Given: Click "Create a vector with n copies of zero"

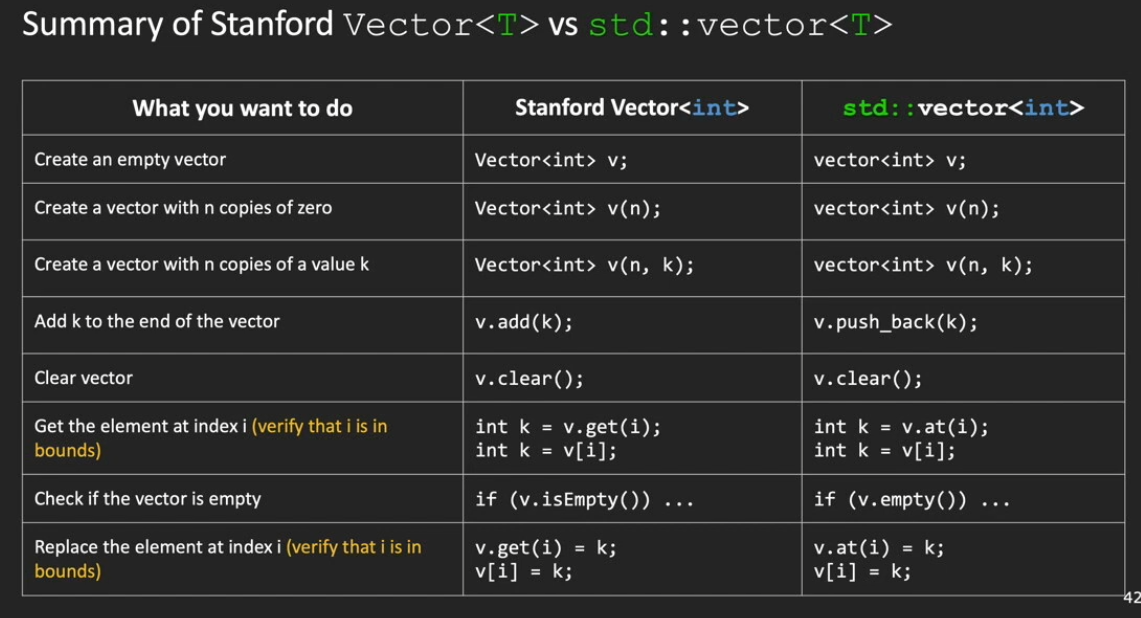Looking at the screenshot, I should [183, 208].
